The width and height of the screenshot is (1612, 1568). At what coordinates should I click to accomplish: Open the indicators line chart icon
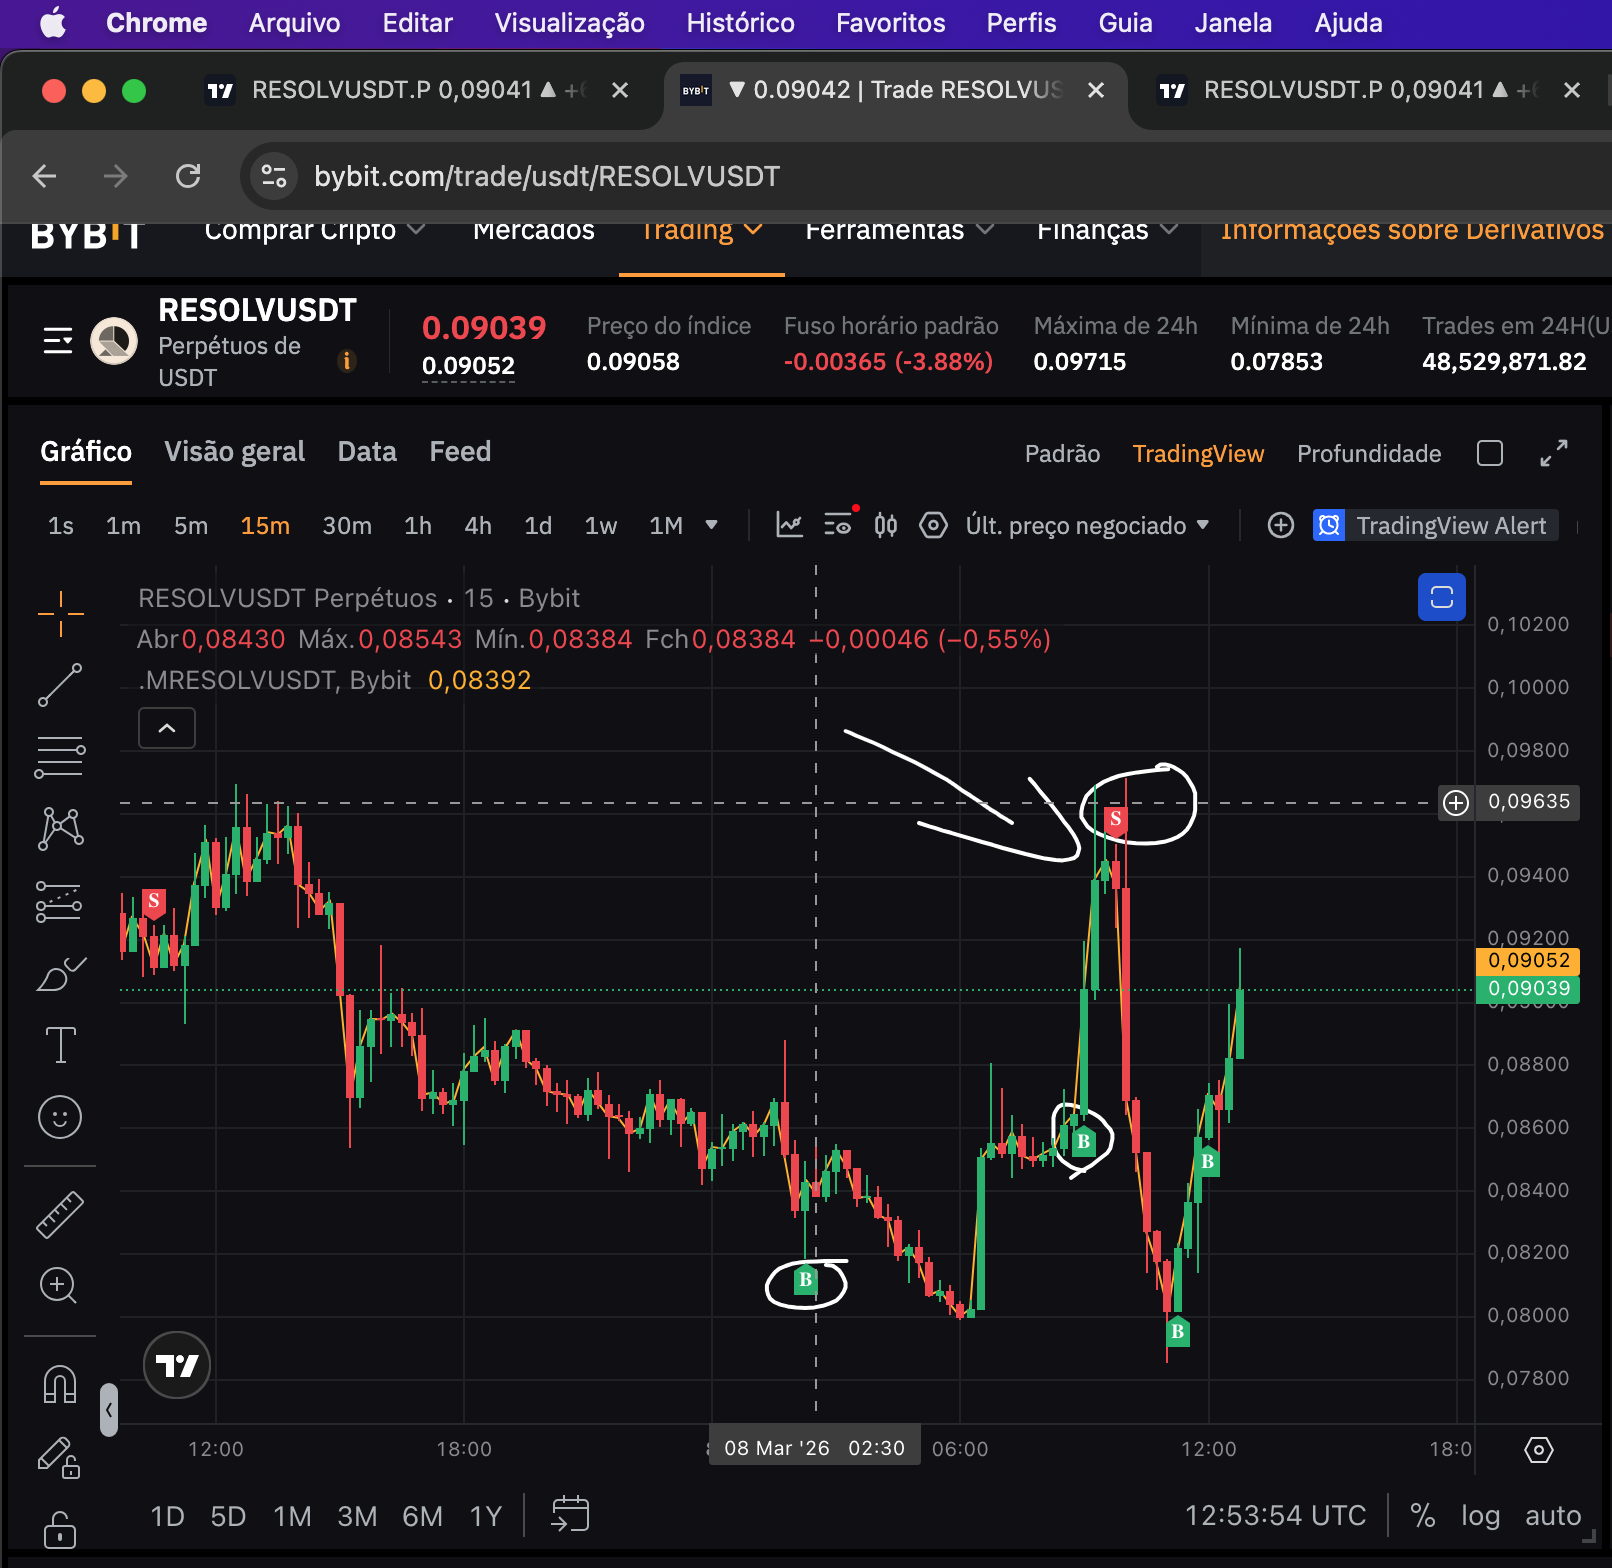tap(789, 525)
